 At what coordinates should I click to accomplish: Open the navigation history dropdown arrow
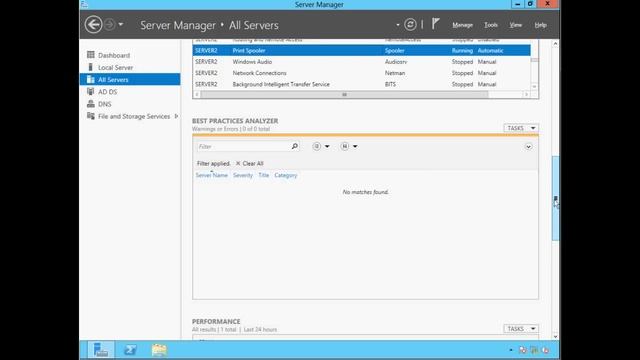point(121,24)
